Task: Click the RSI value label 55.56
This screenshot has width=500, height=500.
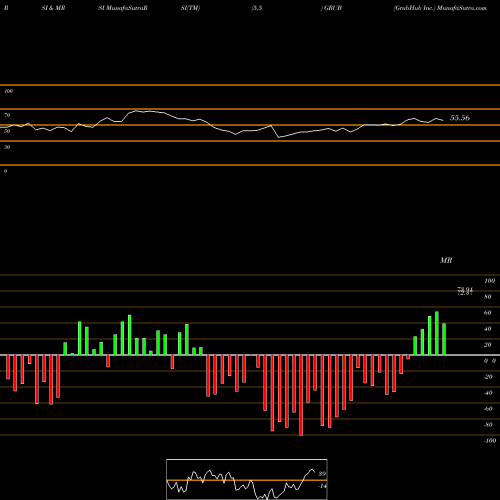Action: 460,118
